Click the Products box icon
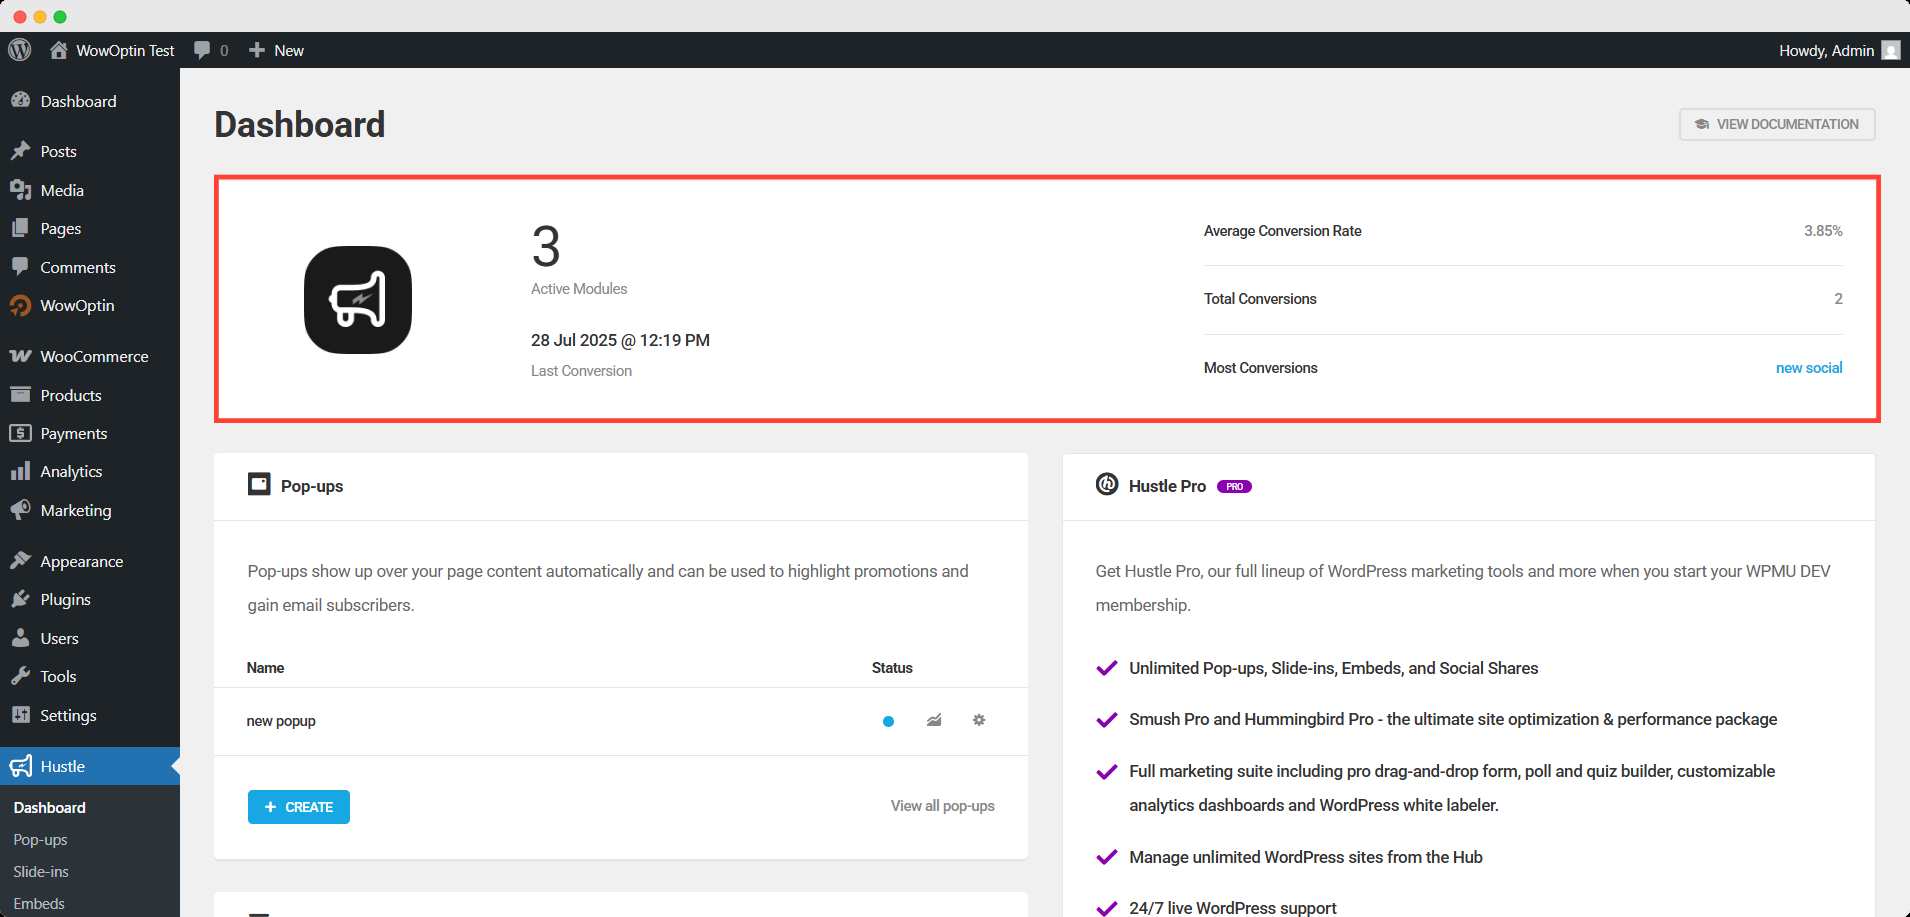Image resolution: width=1910 pixels, height=917 pixels. click(20, 395)
